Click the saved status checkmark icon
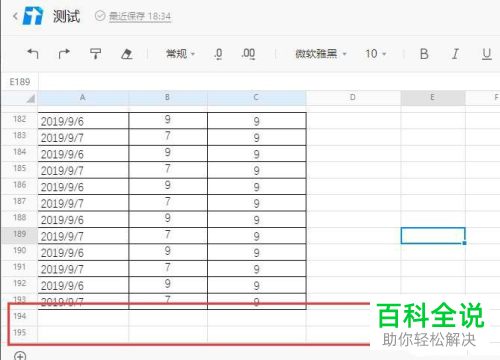Image resolution: width=500 pixels, height=360 pixels. 100,16
